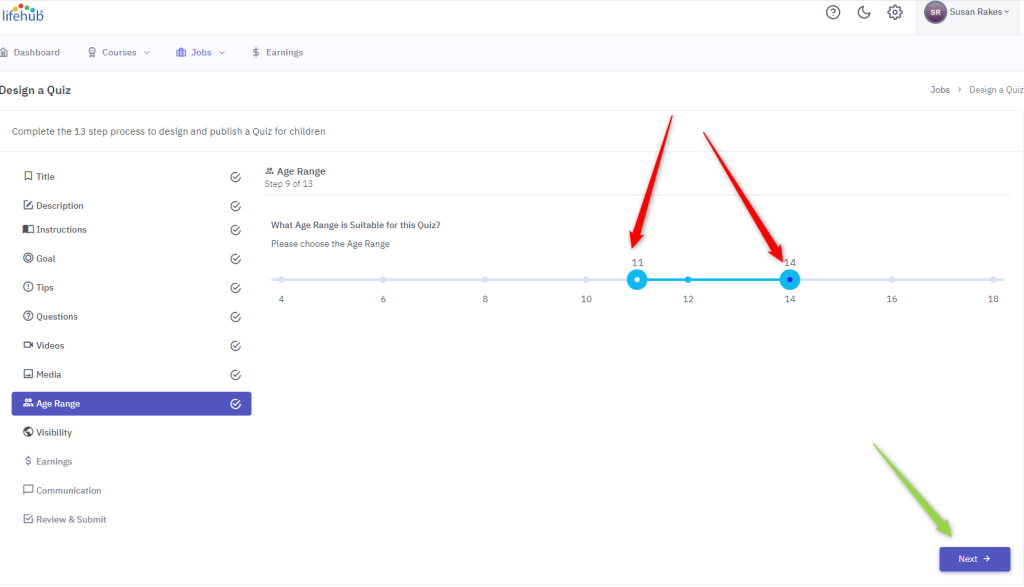Click the briefcase icon beside Jobs

(181, 52)
